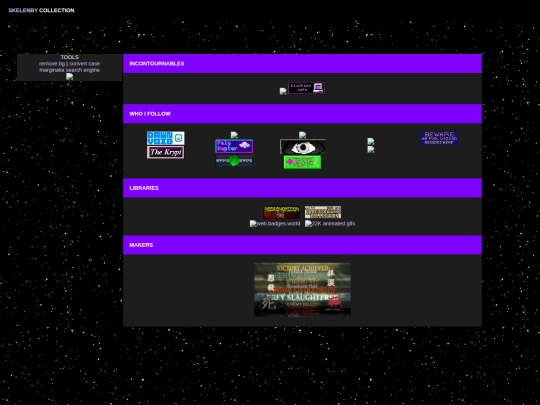Click the beige library badge beside Necronomicon
Image resolution: width=540 pixels, height=405 pixels.
(323, 212)
